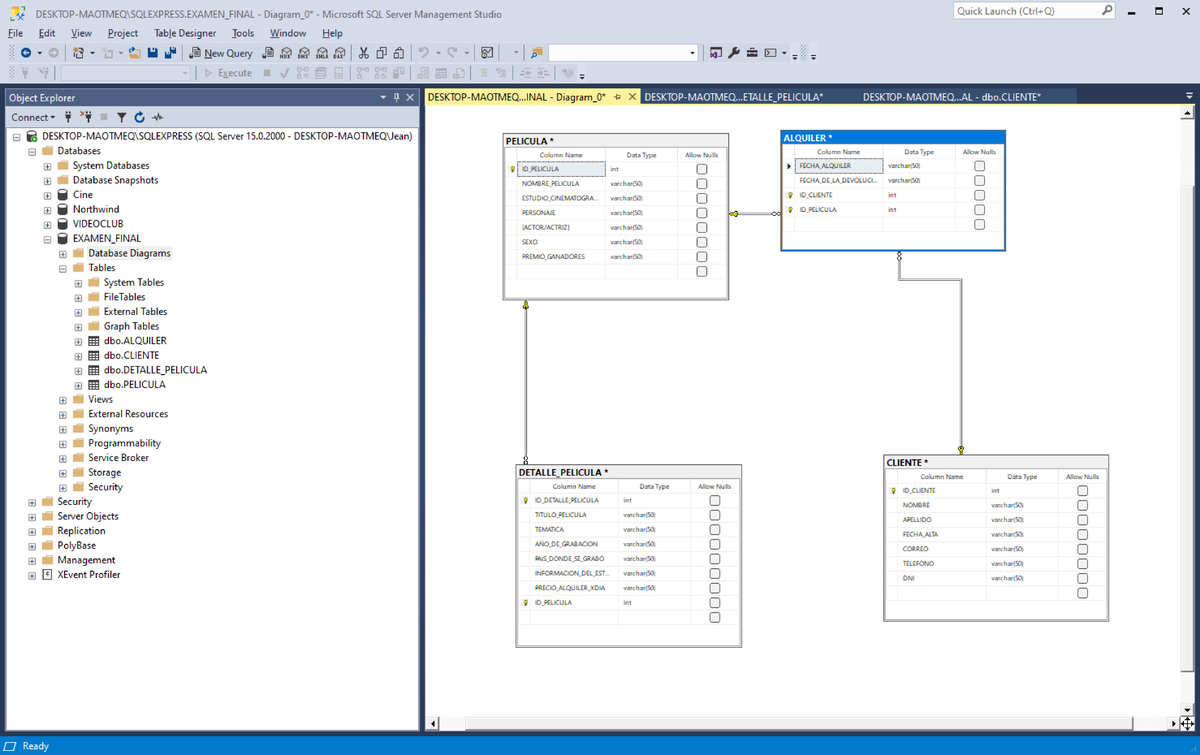This screenshot has width=1200, height=755.
Task: Refresh the Object Explorer
Action: click(140, 117)
